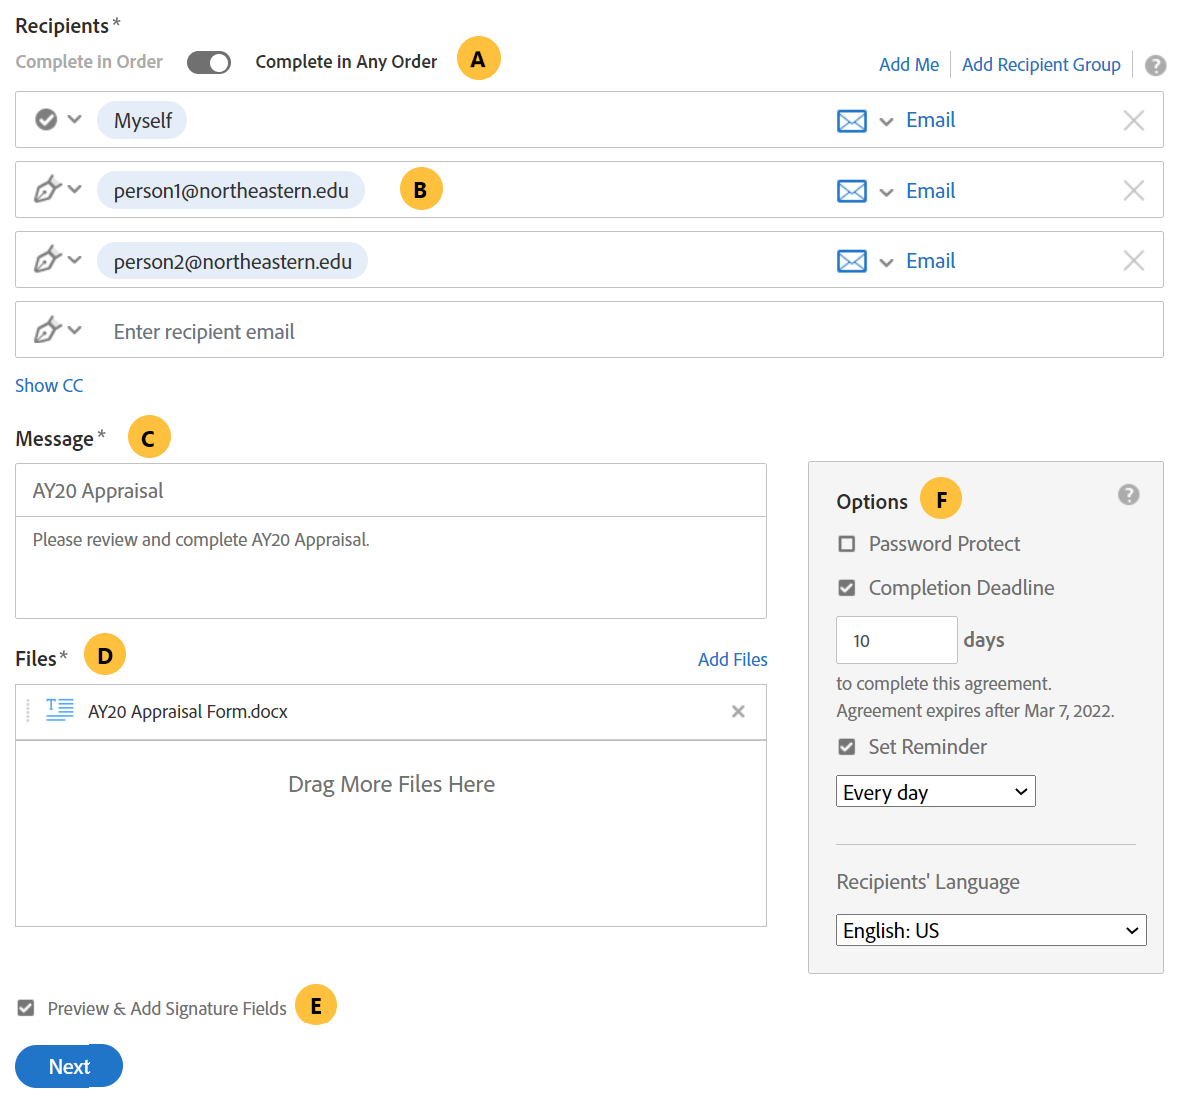Click the email envelope icon in person2 row
Image resolution: width=1180 pixels, height=1104 pixels.
pyautogui.click(x=851, y=261)
